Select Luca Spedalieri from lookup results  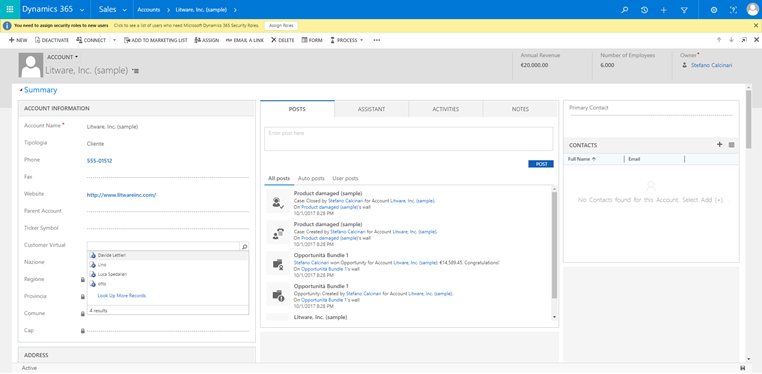click(x=168, y=274)
